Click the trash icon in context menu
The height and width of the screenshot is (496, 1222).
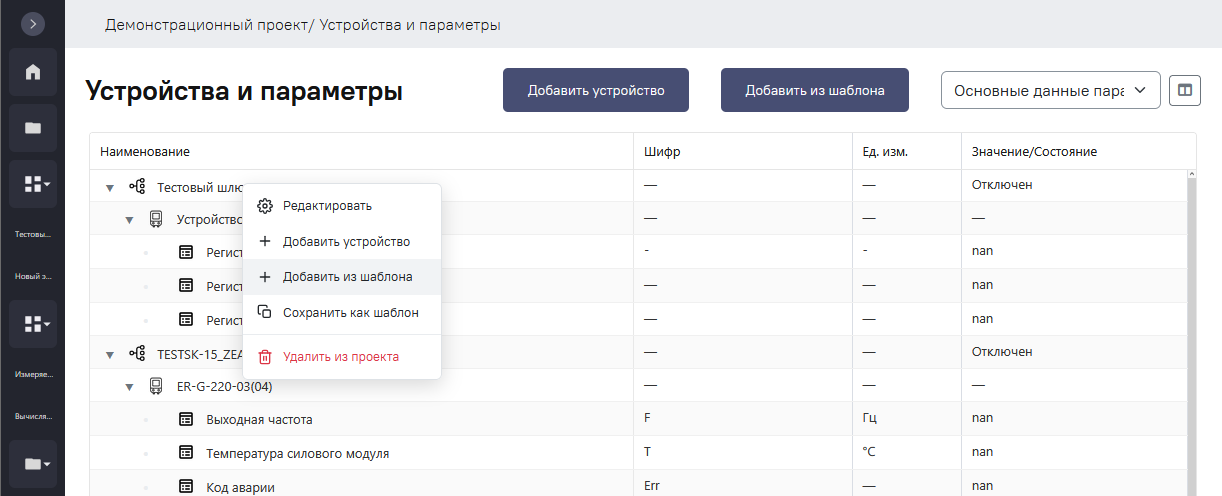coord(265,357)
